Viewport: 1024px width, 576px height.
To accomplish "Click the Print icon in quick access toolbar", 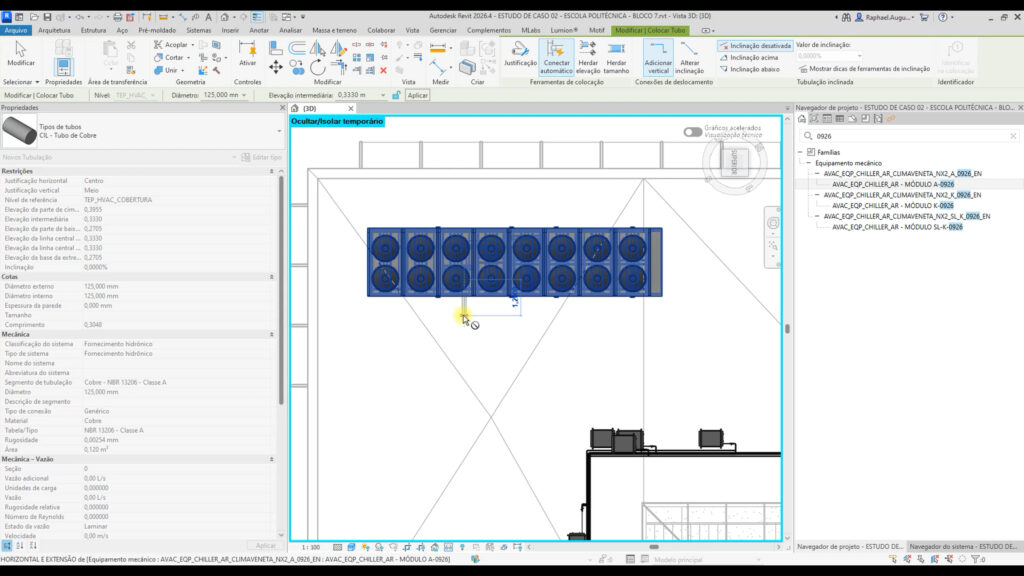I will tap(118, 17).
